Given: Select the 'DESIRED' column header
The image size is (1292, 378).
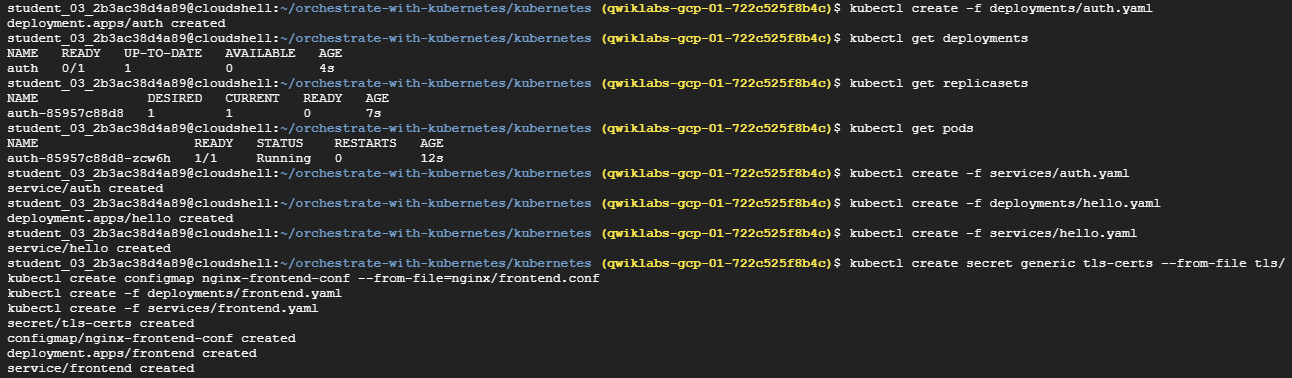Looking at the screenshot, I should pyautogui.click(x=175, y=98).
